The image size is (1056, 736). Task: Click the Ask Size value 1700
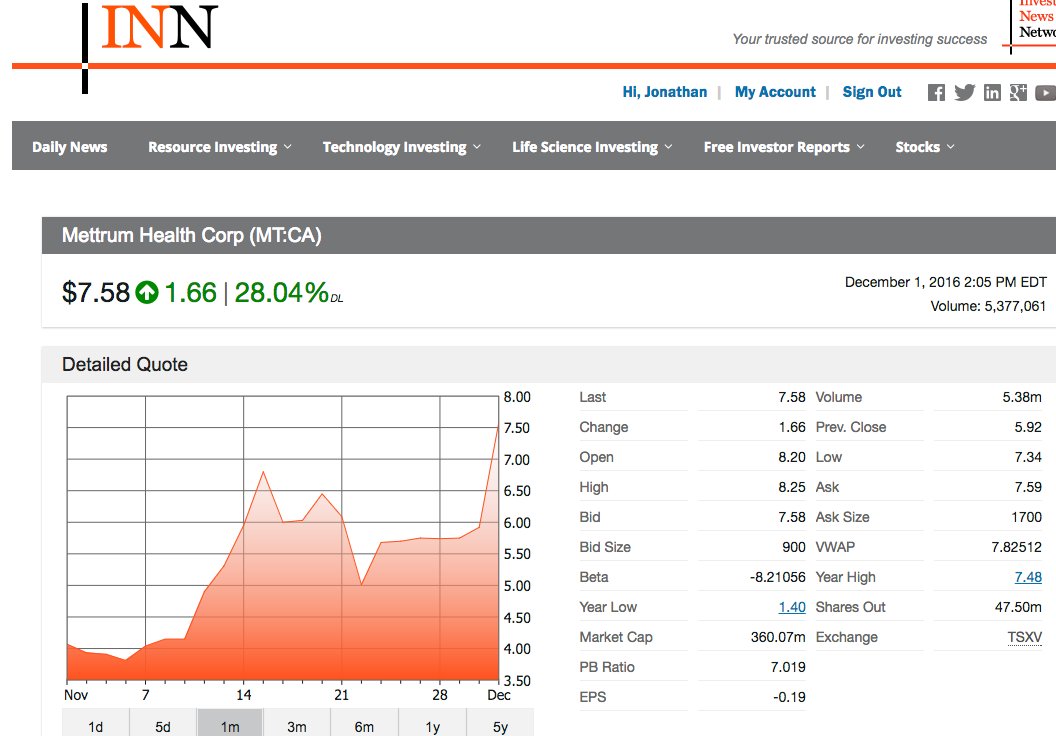click(1026, 517)
